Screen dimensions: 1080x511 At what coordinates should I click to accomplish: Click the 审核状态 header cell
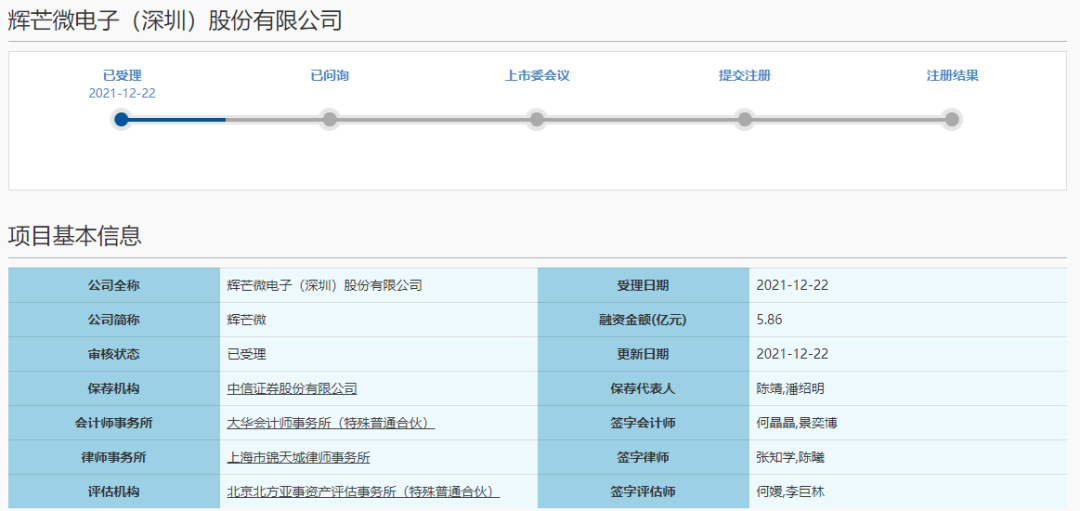coord(114,355)
